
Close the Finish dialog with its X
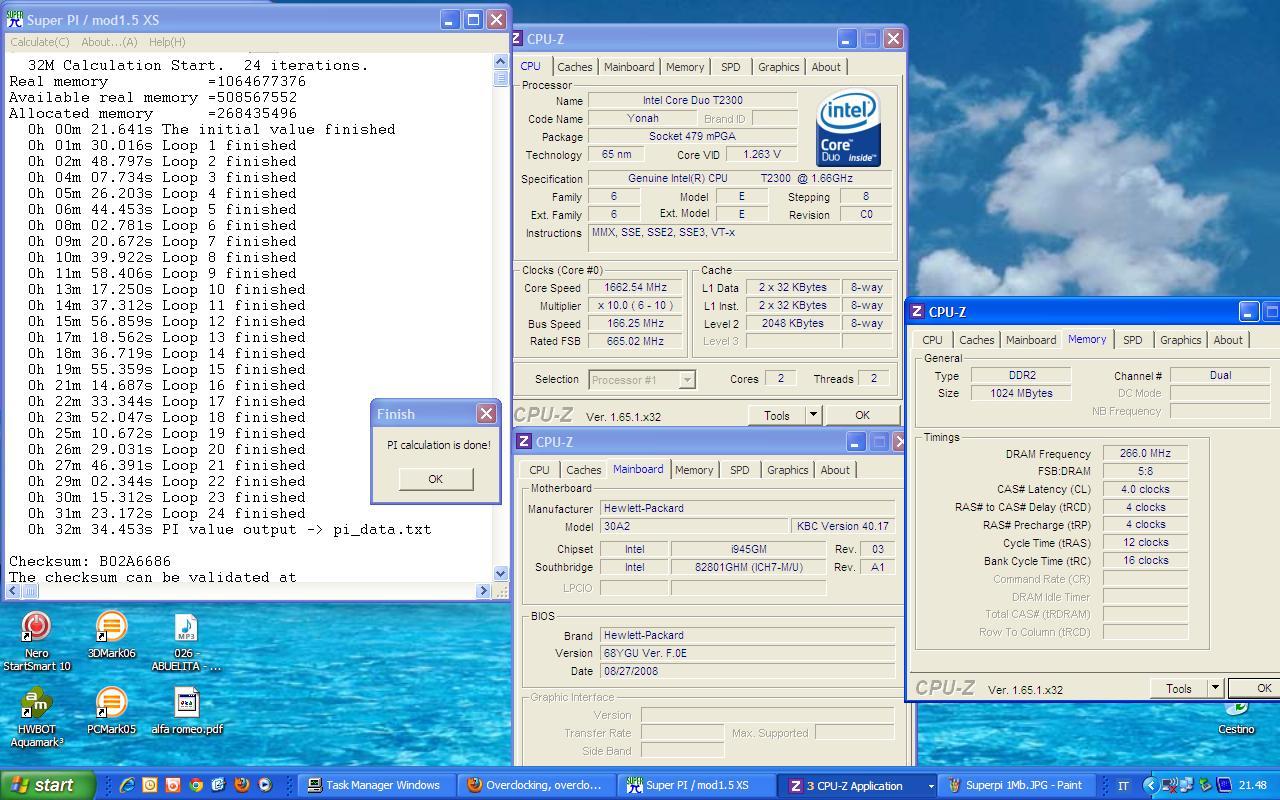coord(486,414)
